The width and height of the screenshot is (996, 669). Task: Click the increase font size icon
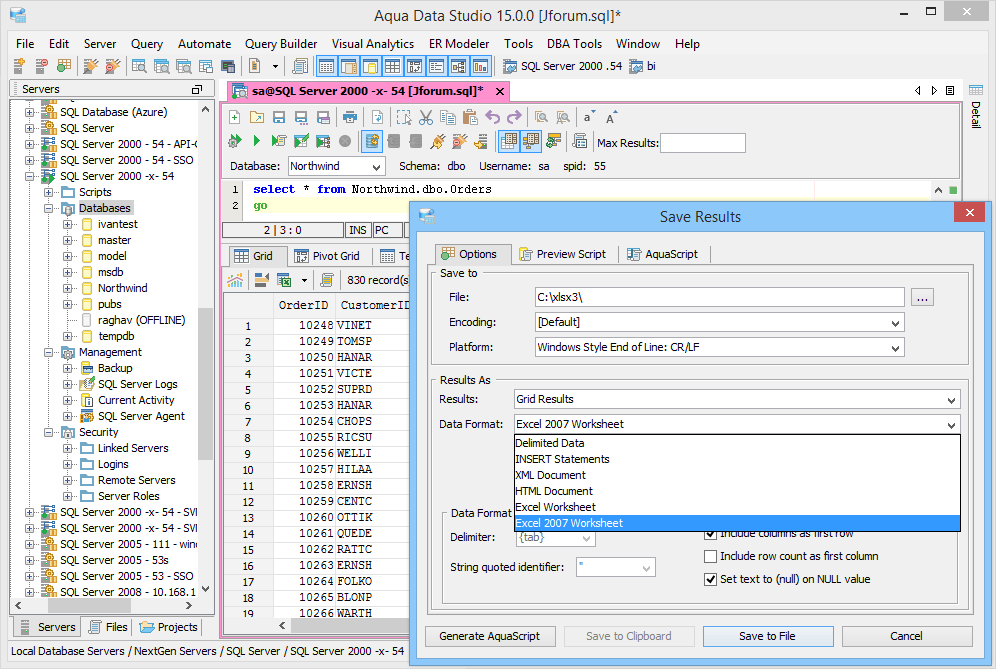point(610,118)
